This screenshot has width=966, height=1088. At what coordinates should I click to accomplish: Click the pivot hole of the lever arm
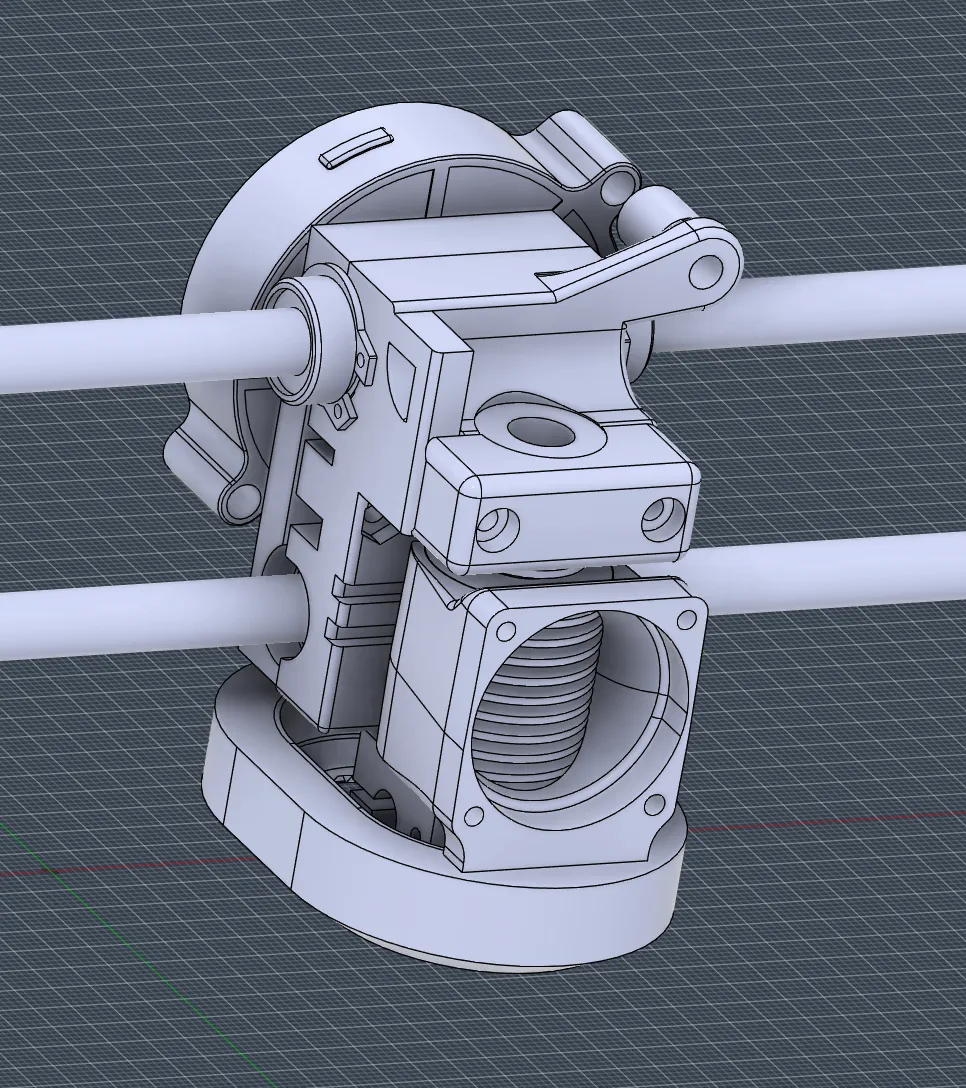click(x=706, y=271)
